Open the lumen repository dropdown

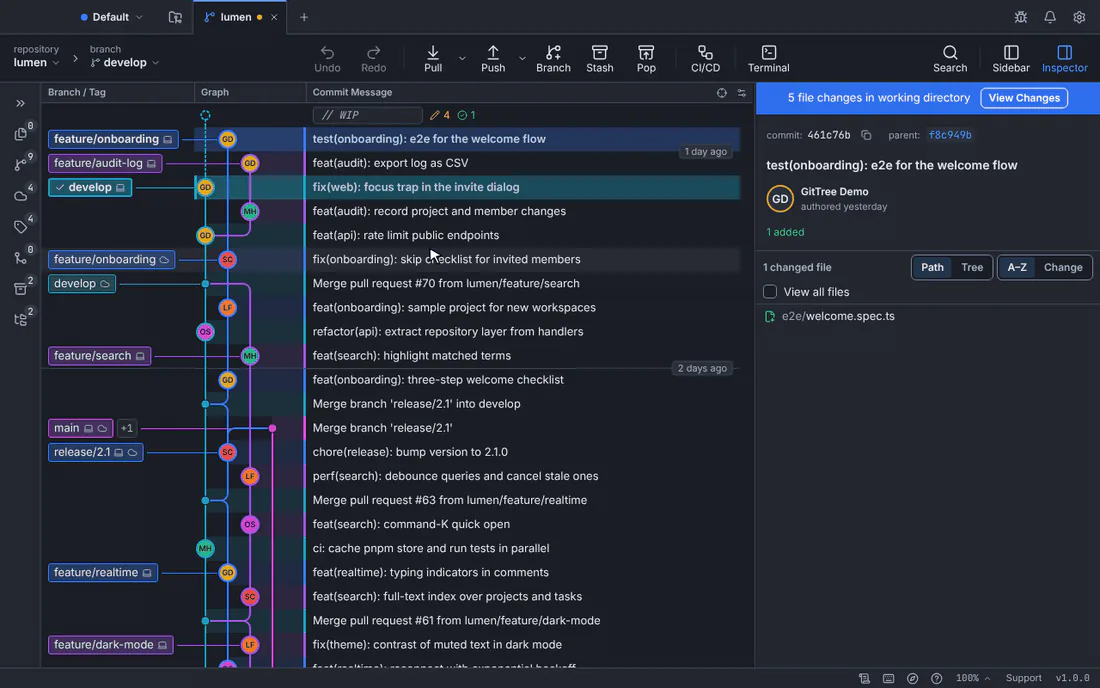click(x=36, y=62)
